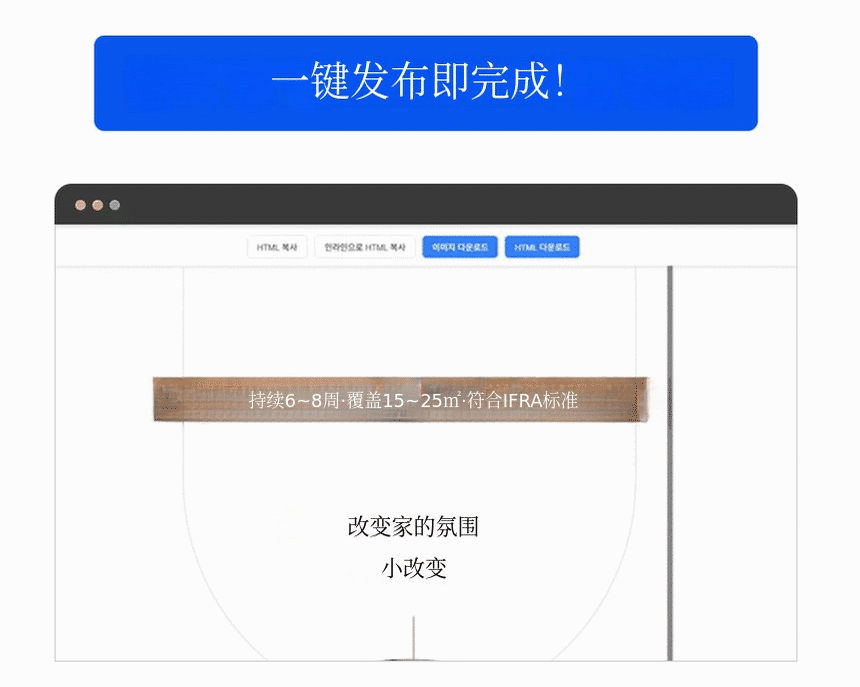860x687 pixels.
Task: Click the gray window dot
Action: (x=114, y=205)
